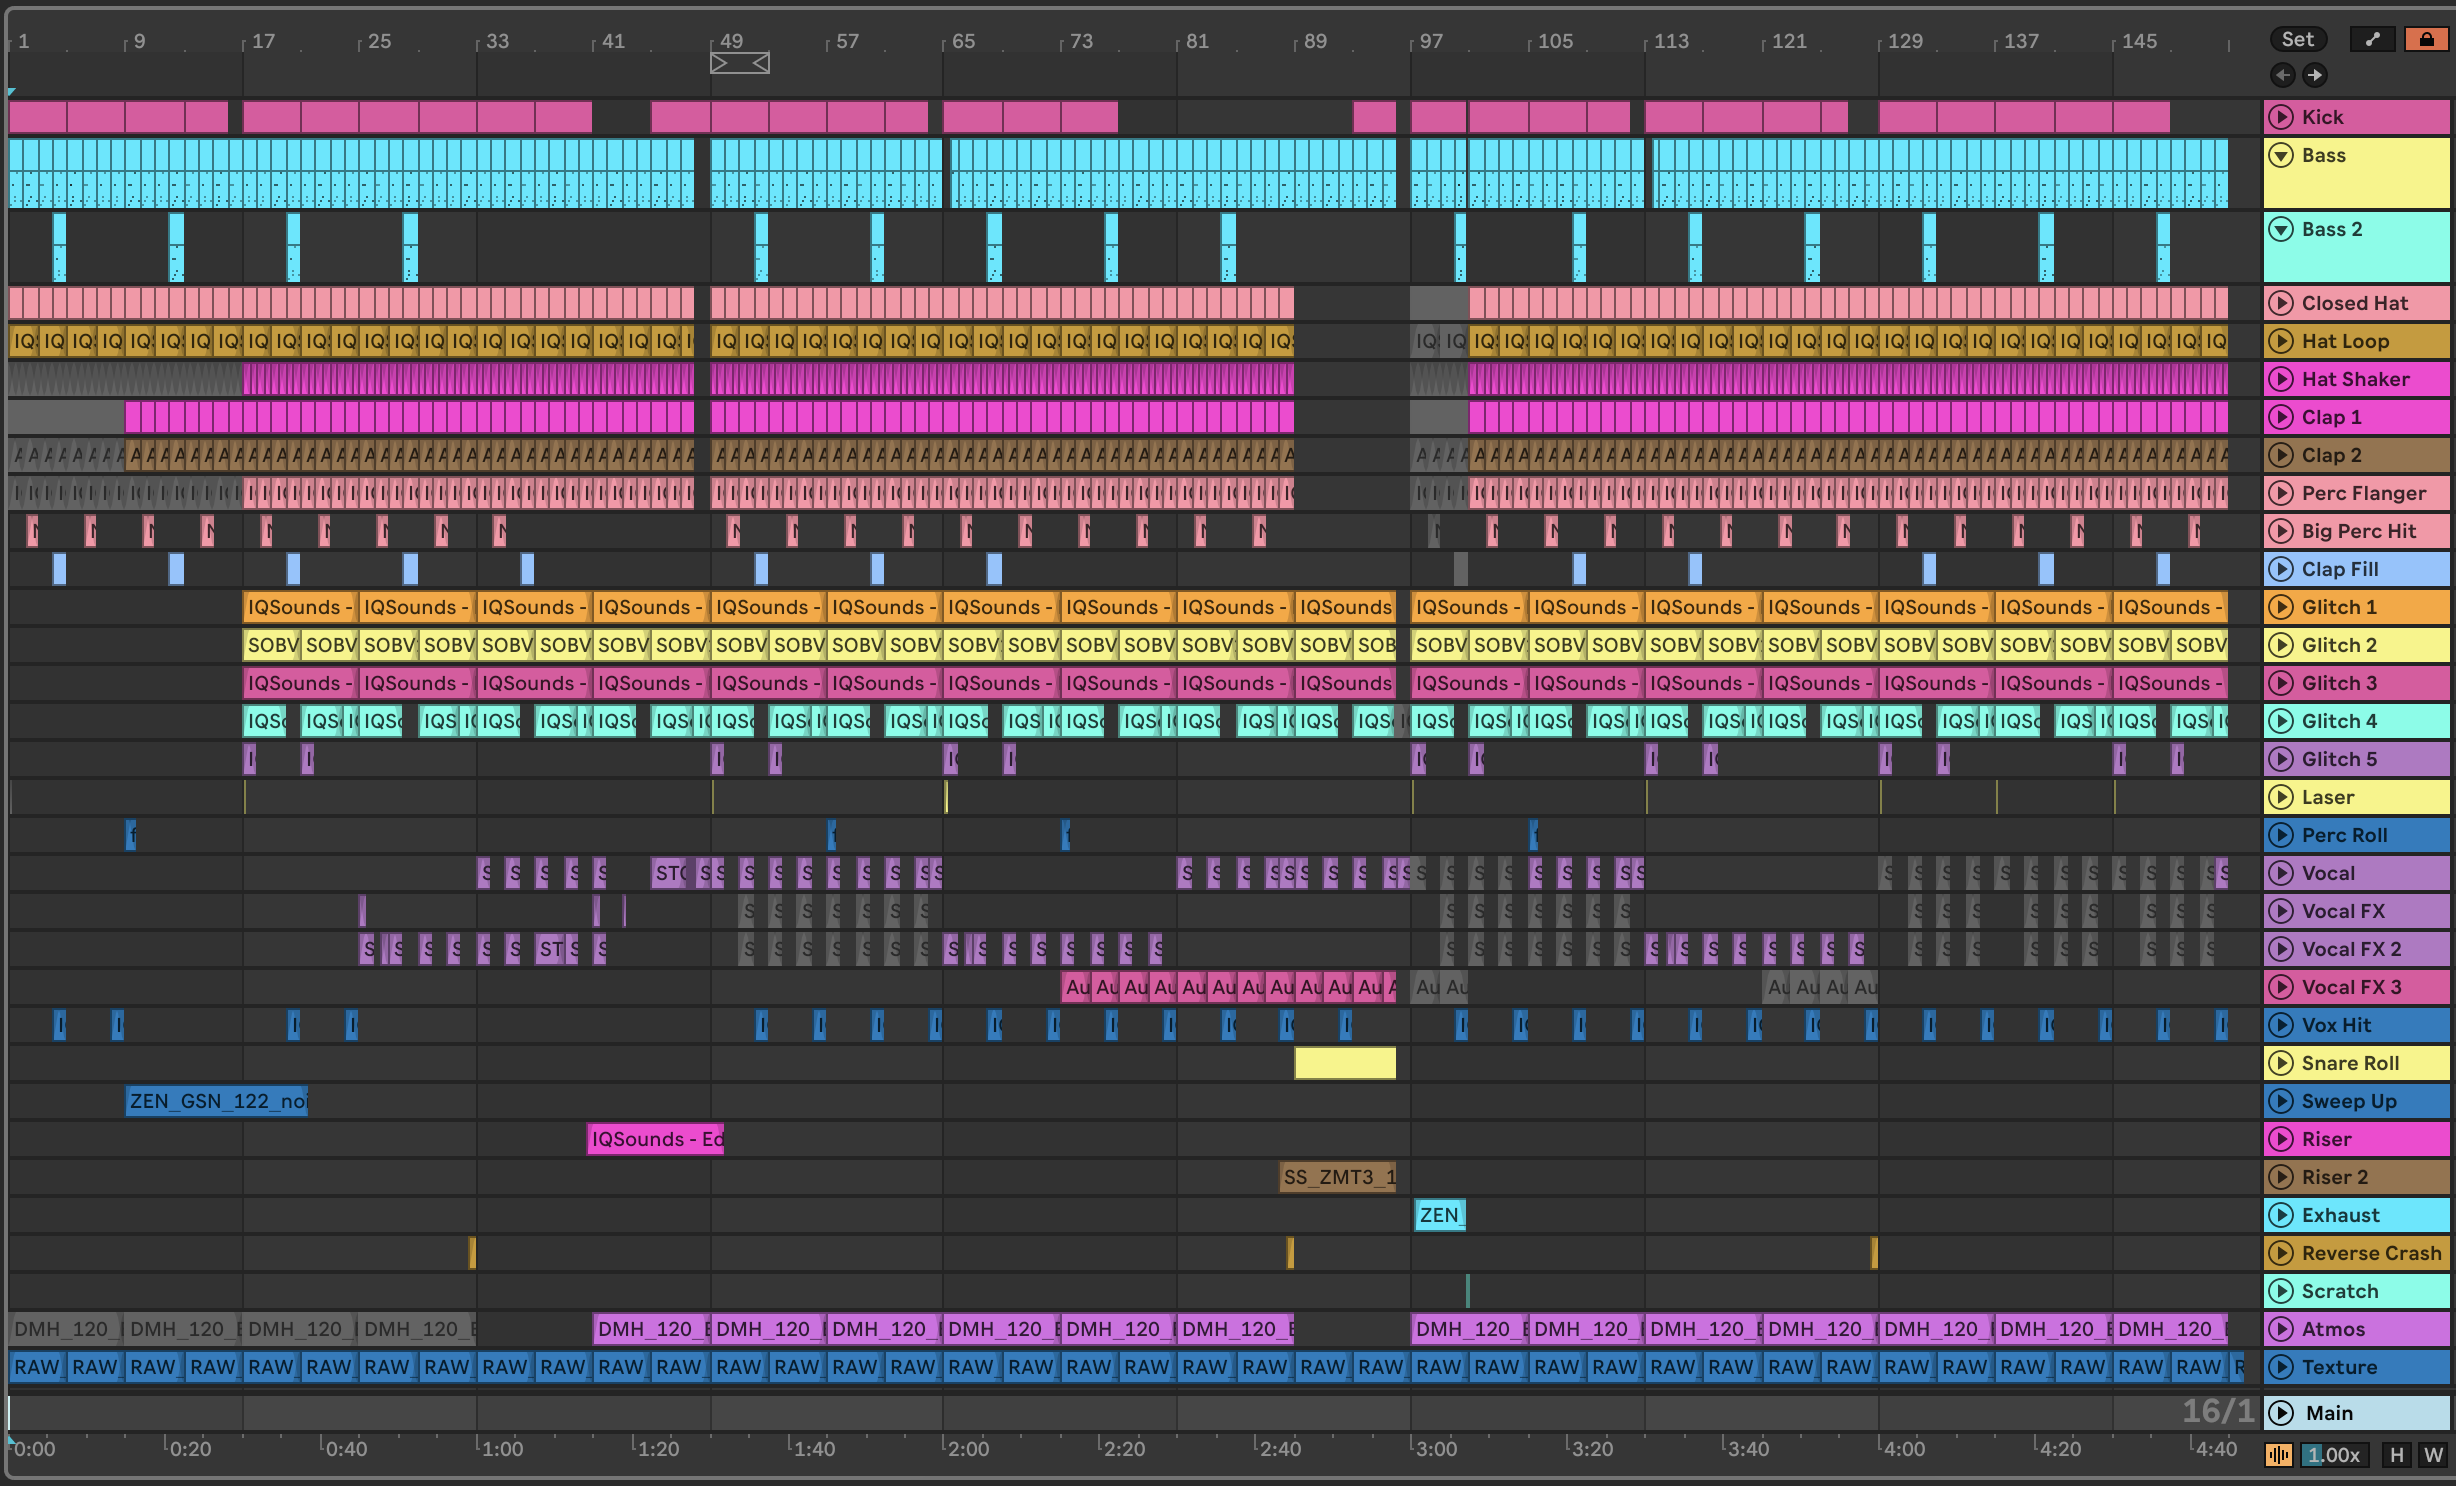Unfold the Main track
2456x1486 pixels.
coord(2281,1413)
